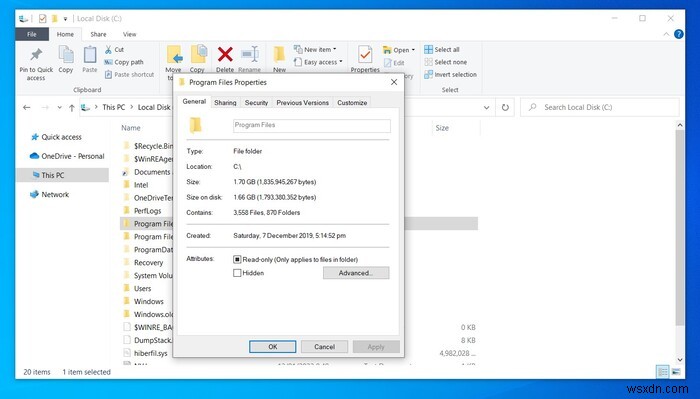Image resolution: width=700 pixels, height=399 pixels.
Task: Click the Size column header
Action: 442,128
